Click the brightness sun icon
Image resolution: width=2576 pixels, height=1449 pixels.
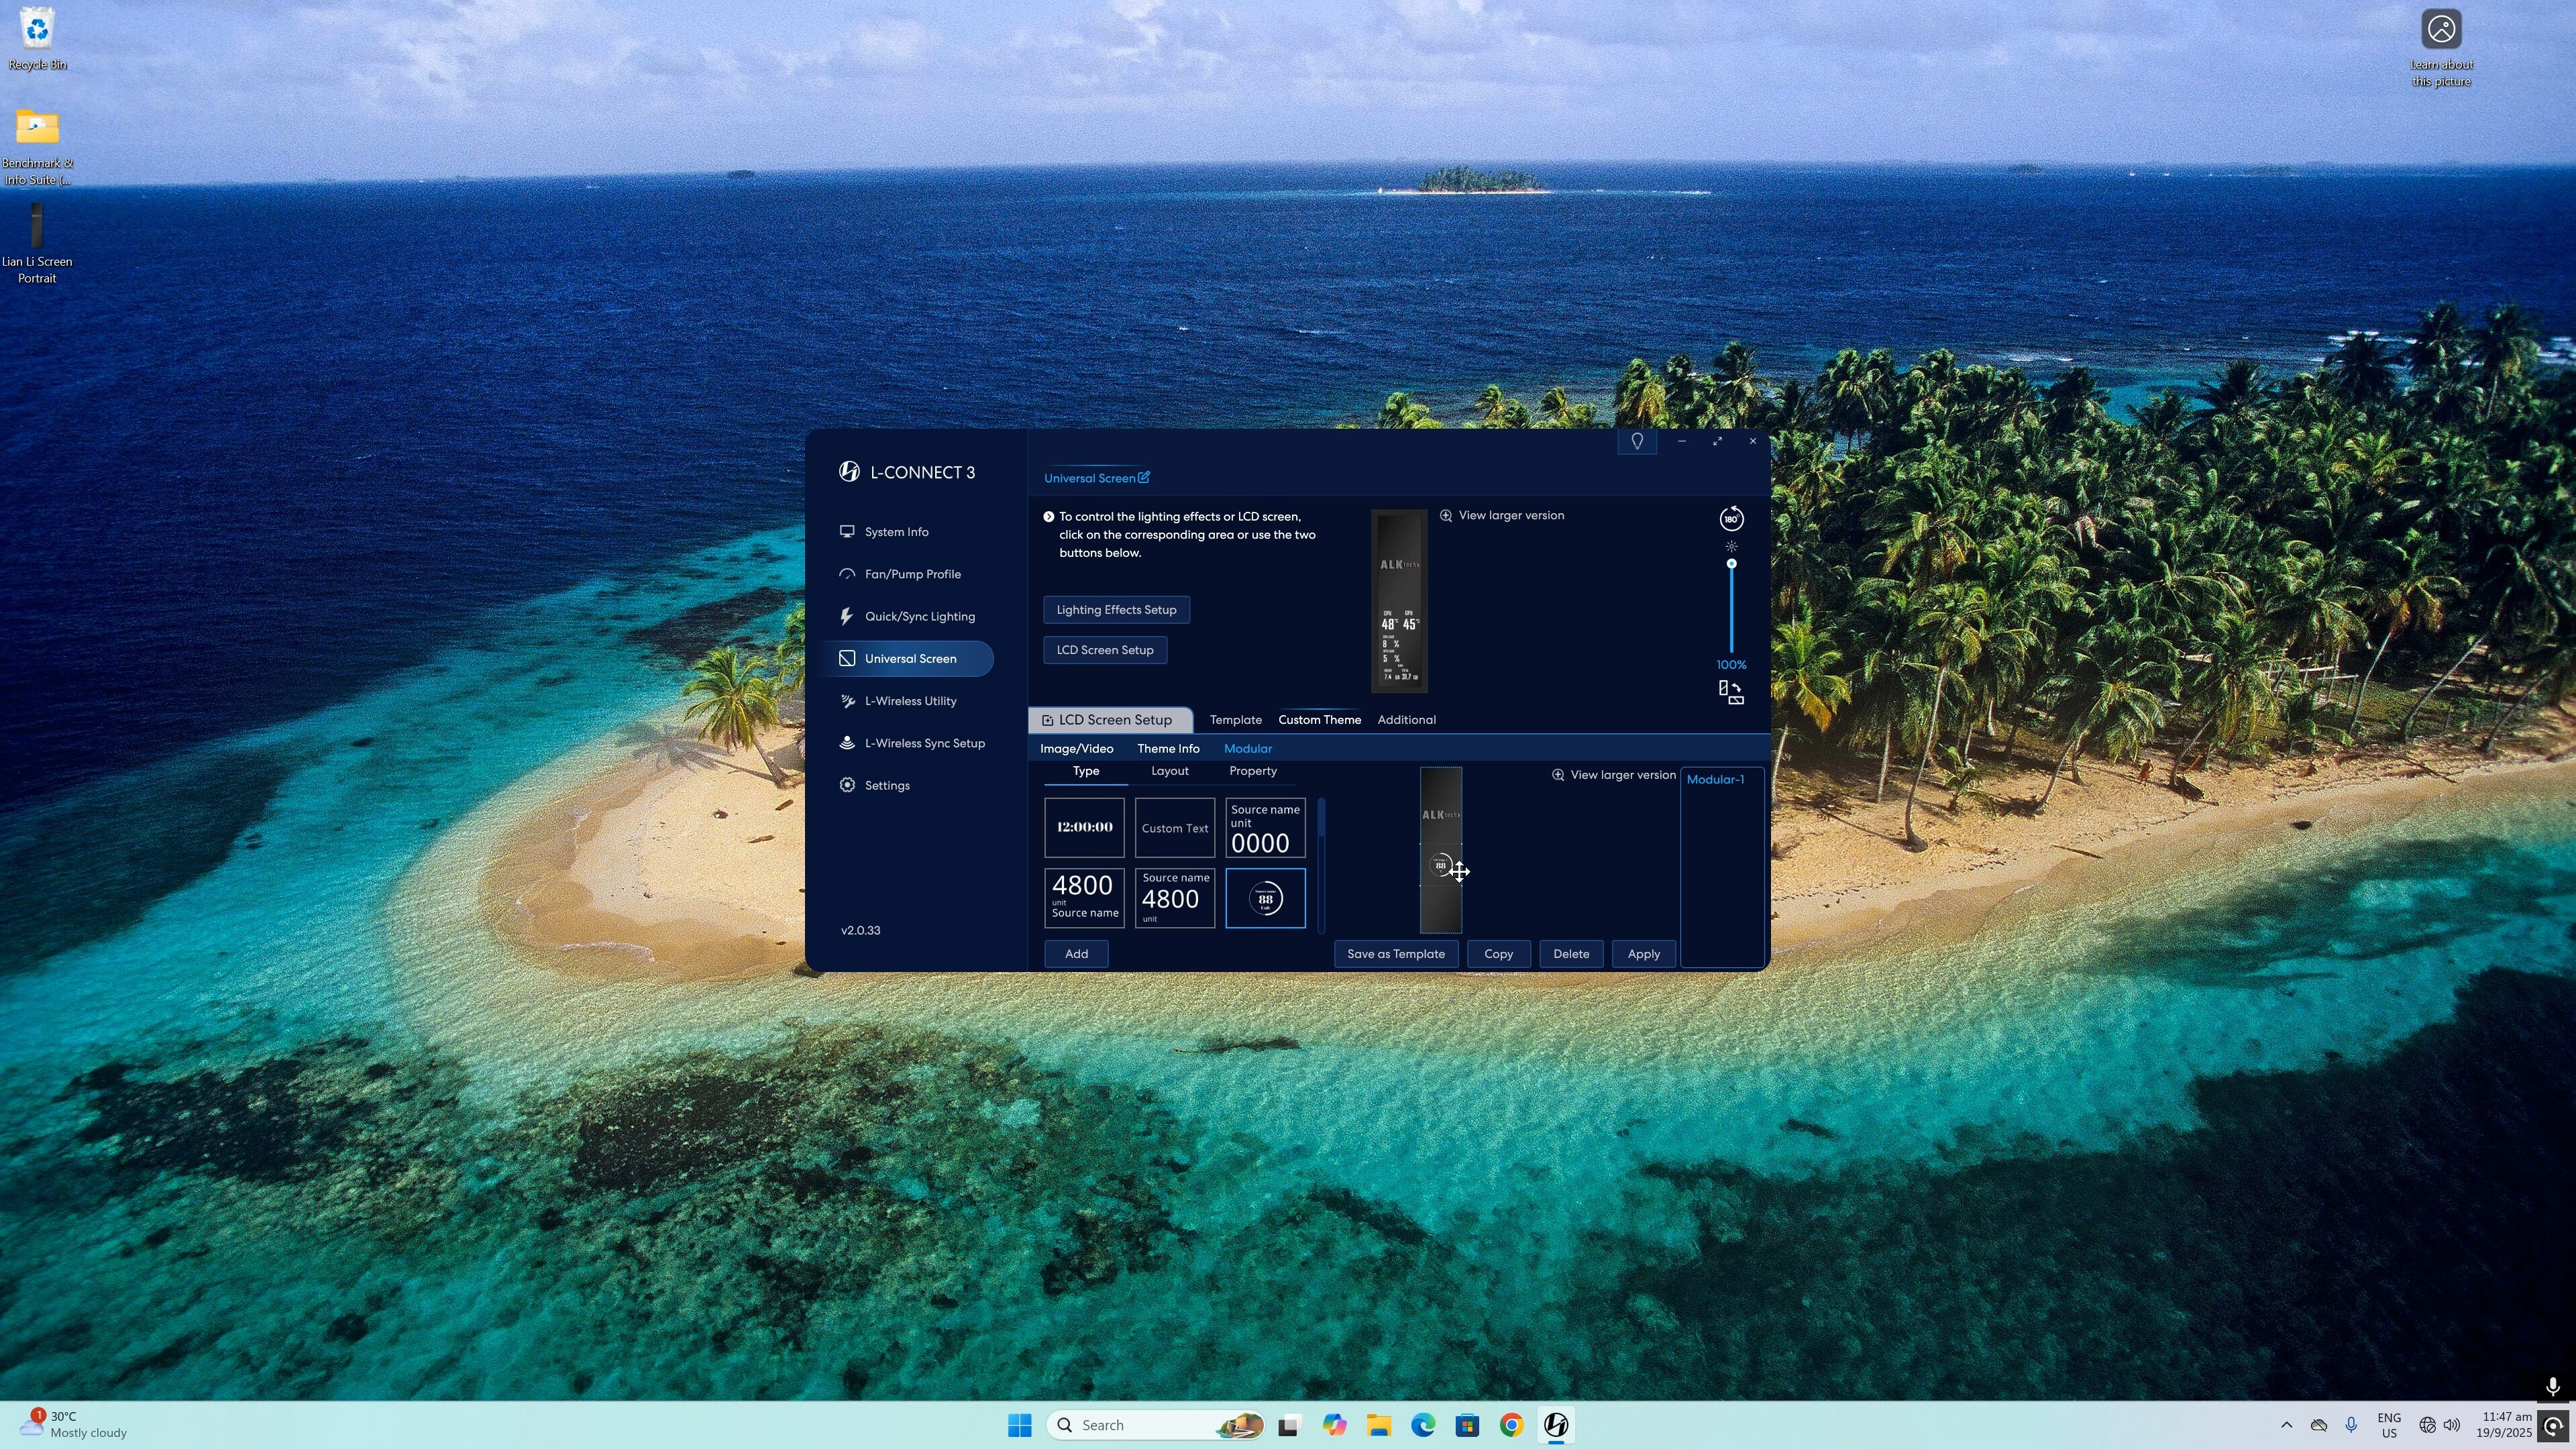click(1731, 546)
